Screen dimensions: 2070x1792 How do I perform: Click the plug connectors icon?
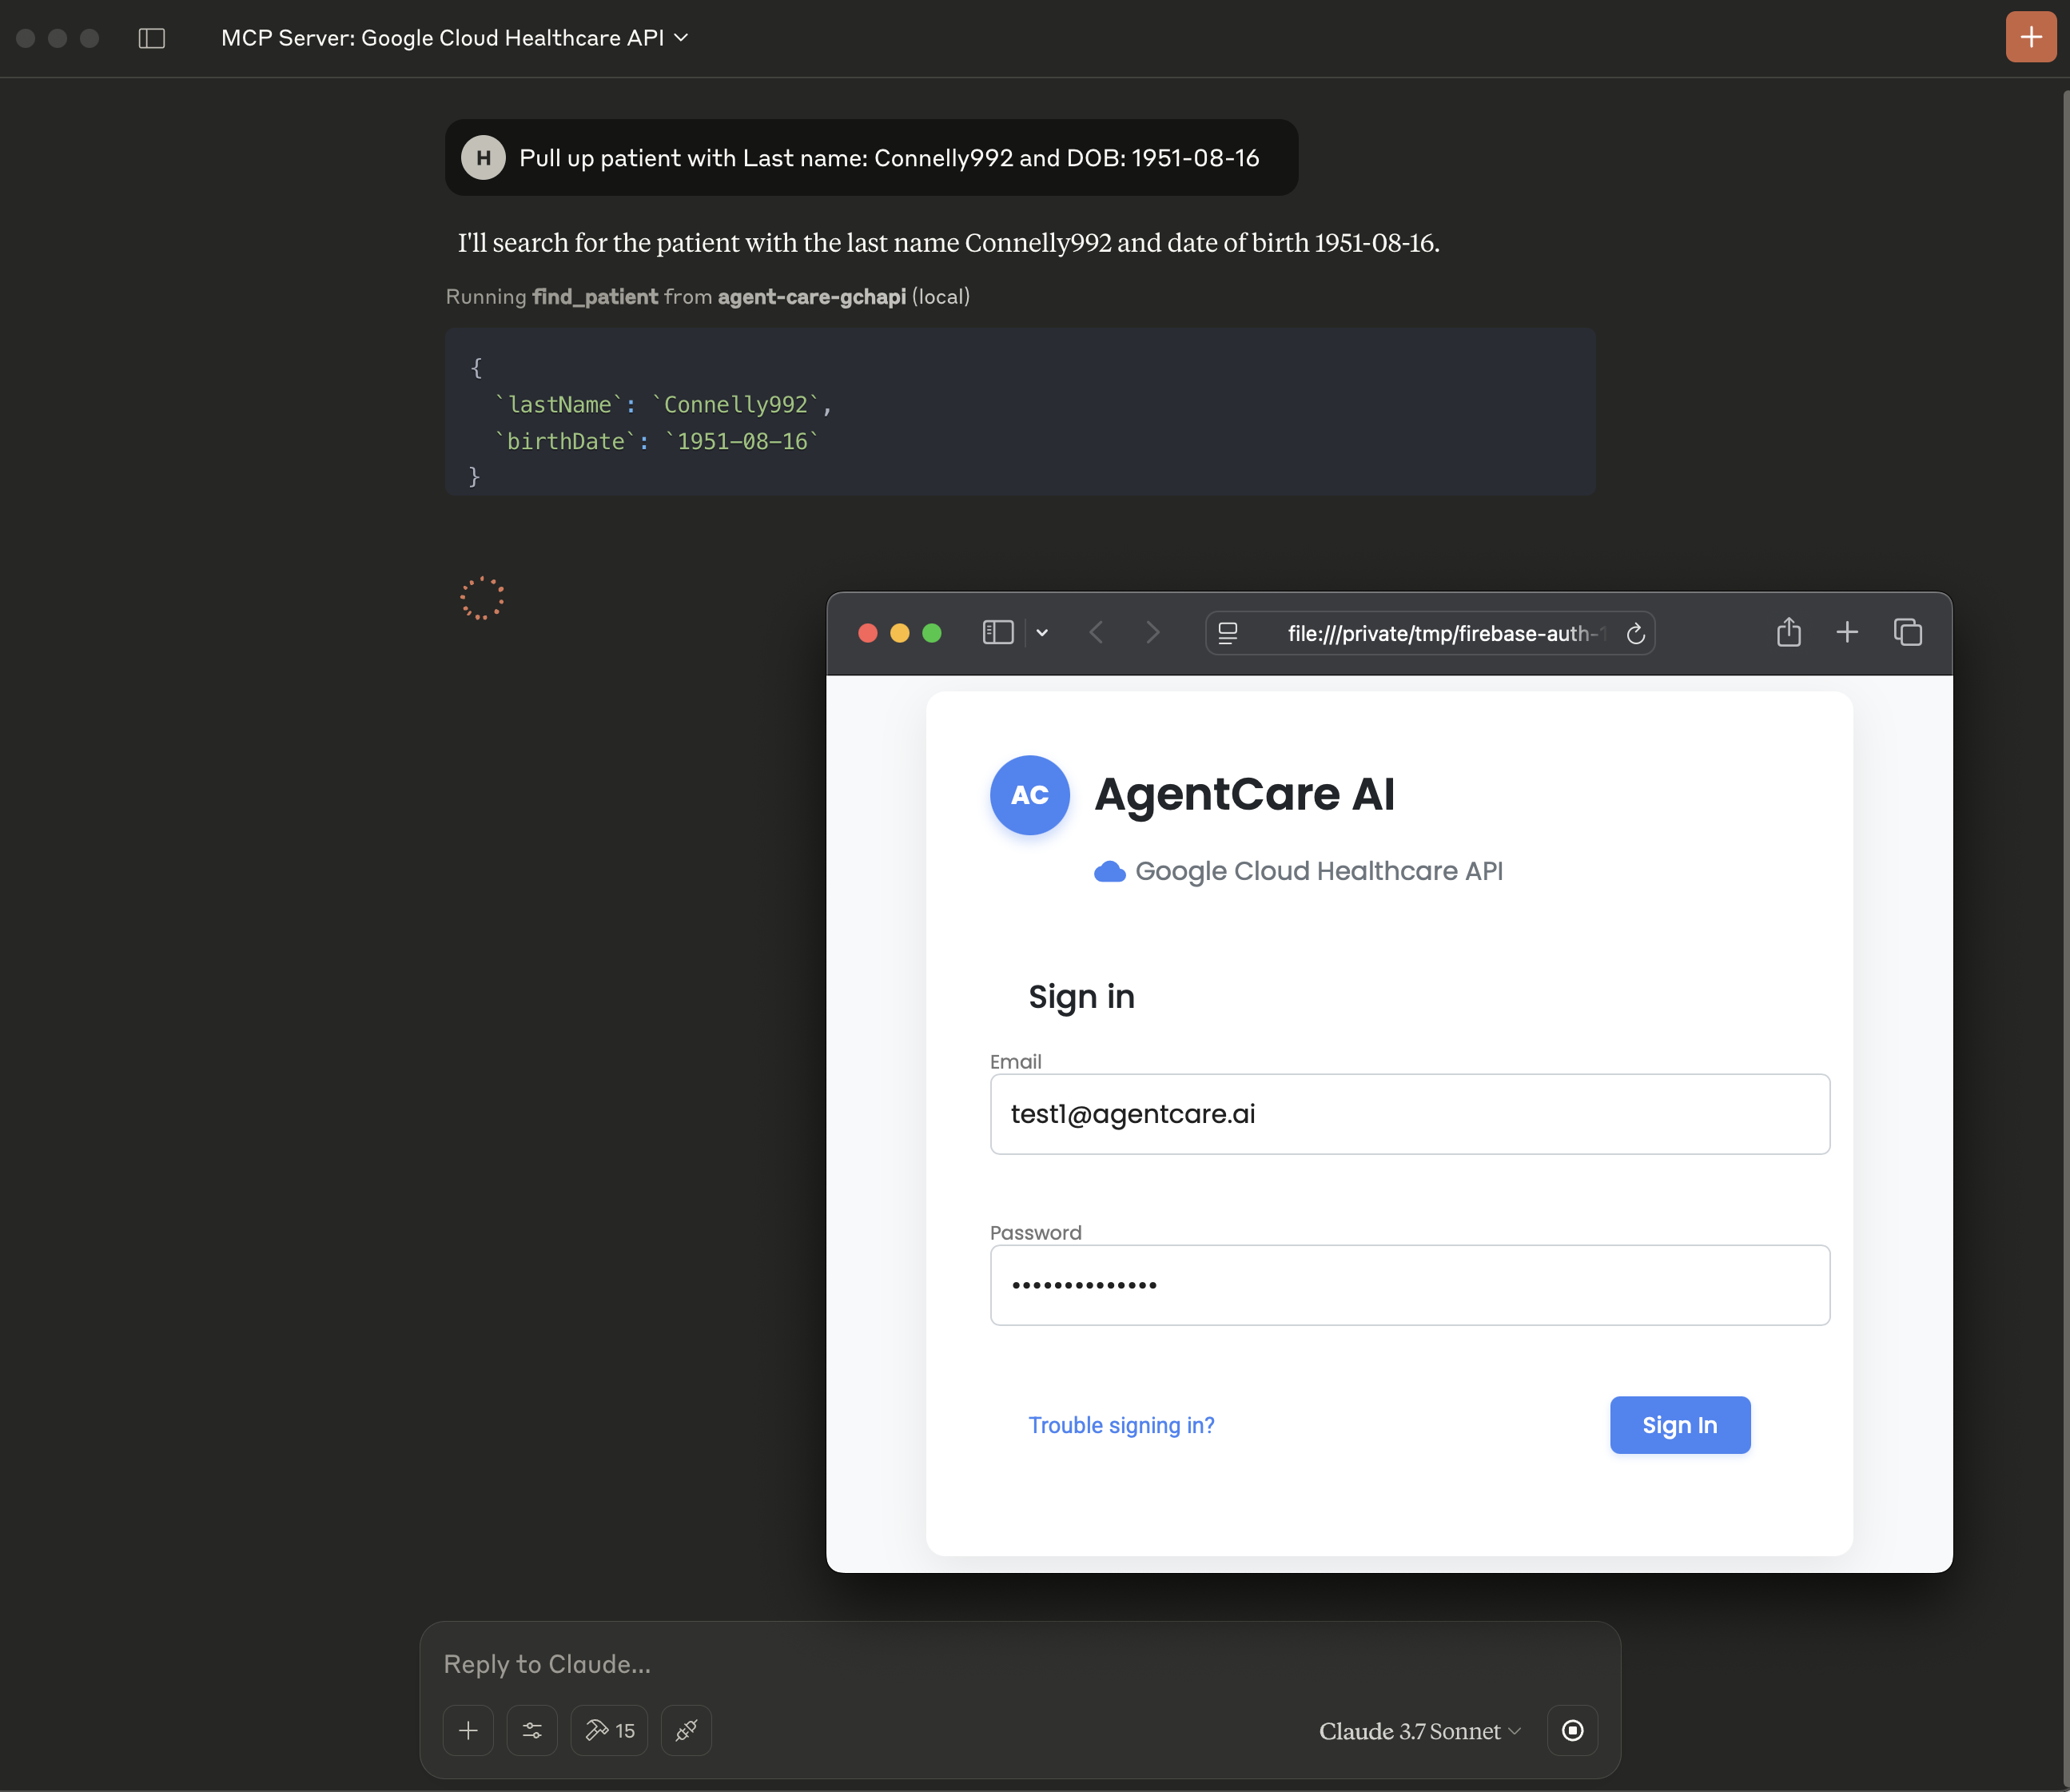click(x=686, y=1730)
